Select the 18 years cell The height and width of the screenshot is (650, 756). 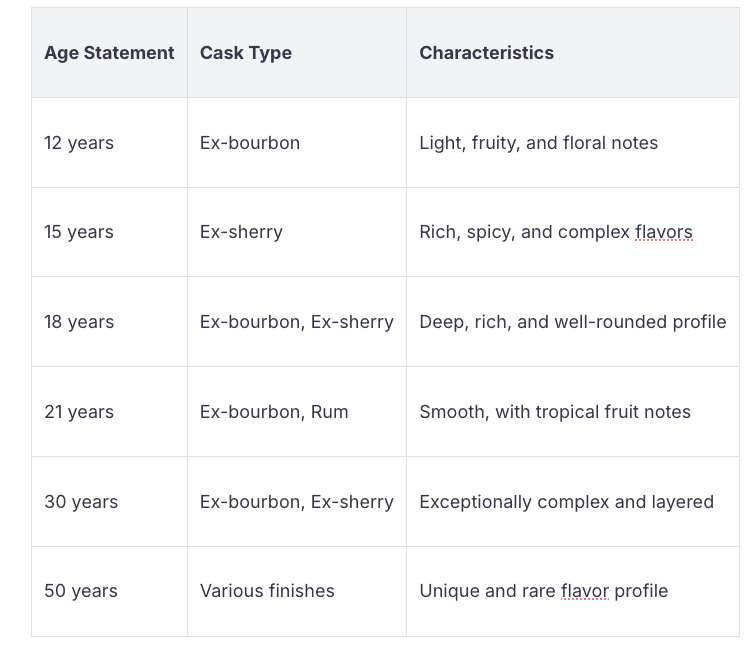pos(79,322)
